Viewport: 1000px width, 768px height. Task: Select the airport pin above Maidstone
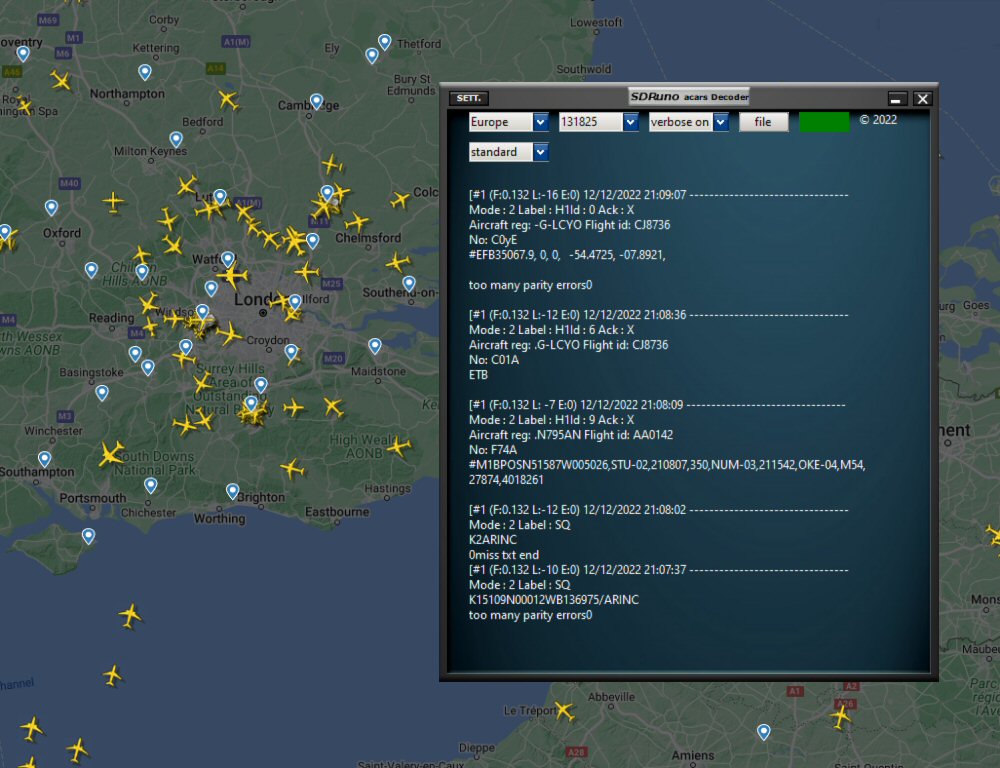(x=375, y=346)
